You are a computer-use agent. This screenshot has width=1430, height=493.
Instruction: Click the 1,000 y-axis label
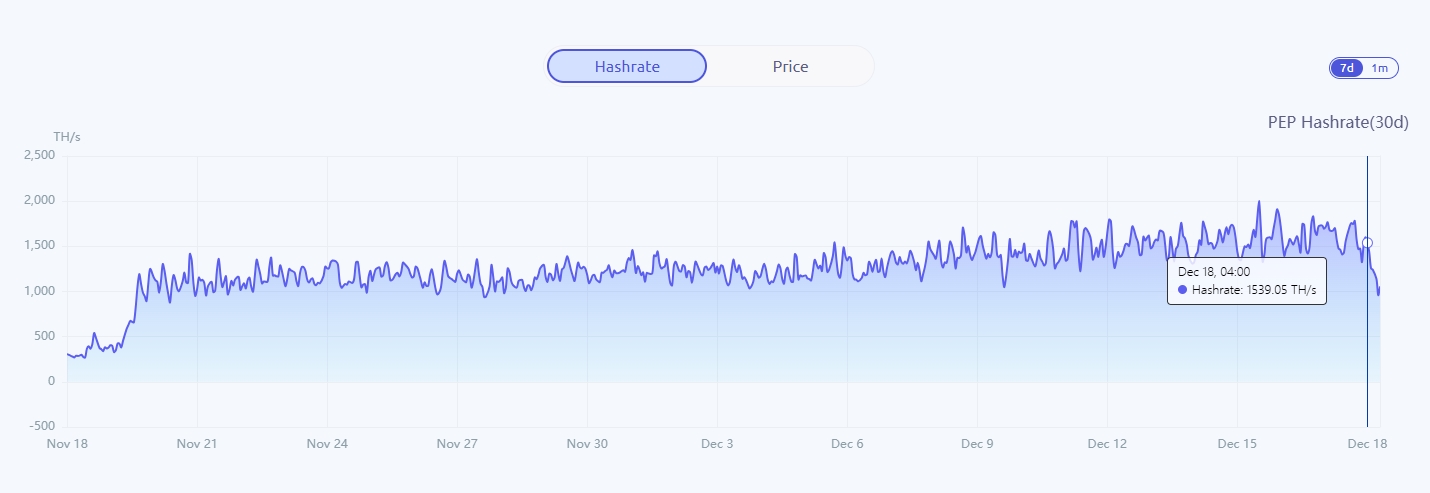coord(39,291)
